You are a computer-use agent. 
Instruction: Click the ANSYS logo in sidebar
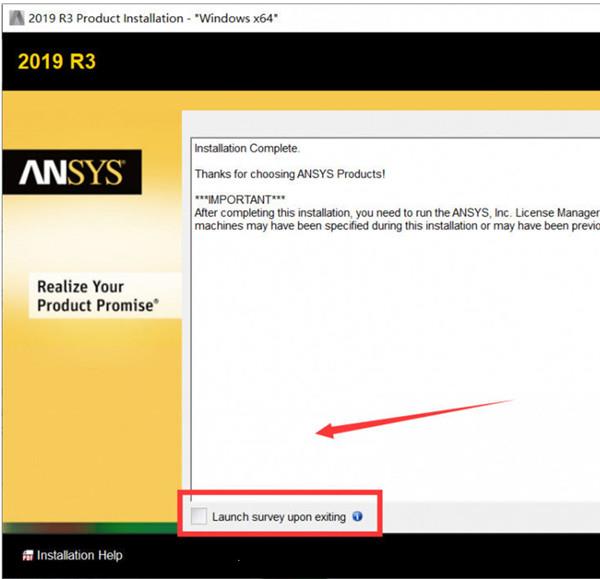72,172
